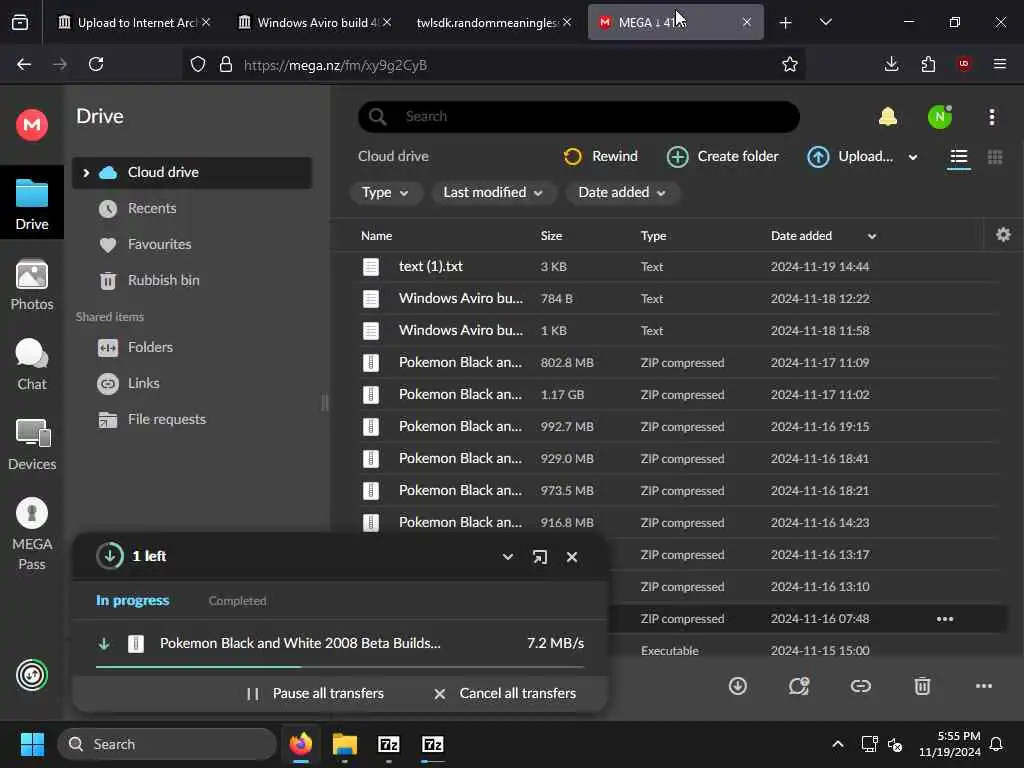This screenshot has height=768, width=1024.
Task: Open column settings gear
Action: [x=1003, y=234]
